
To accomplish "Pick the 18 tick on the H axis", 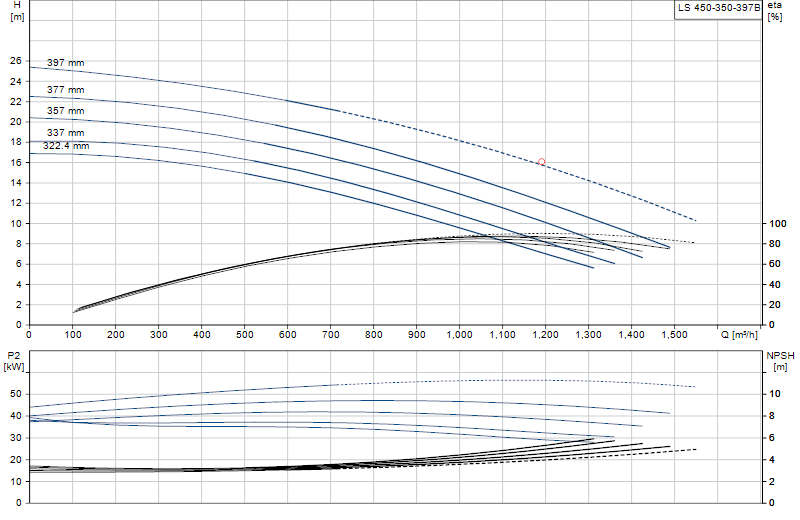I will pos(16,142).
